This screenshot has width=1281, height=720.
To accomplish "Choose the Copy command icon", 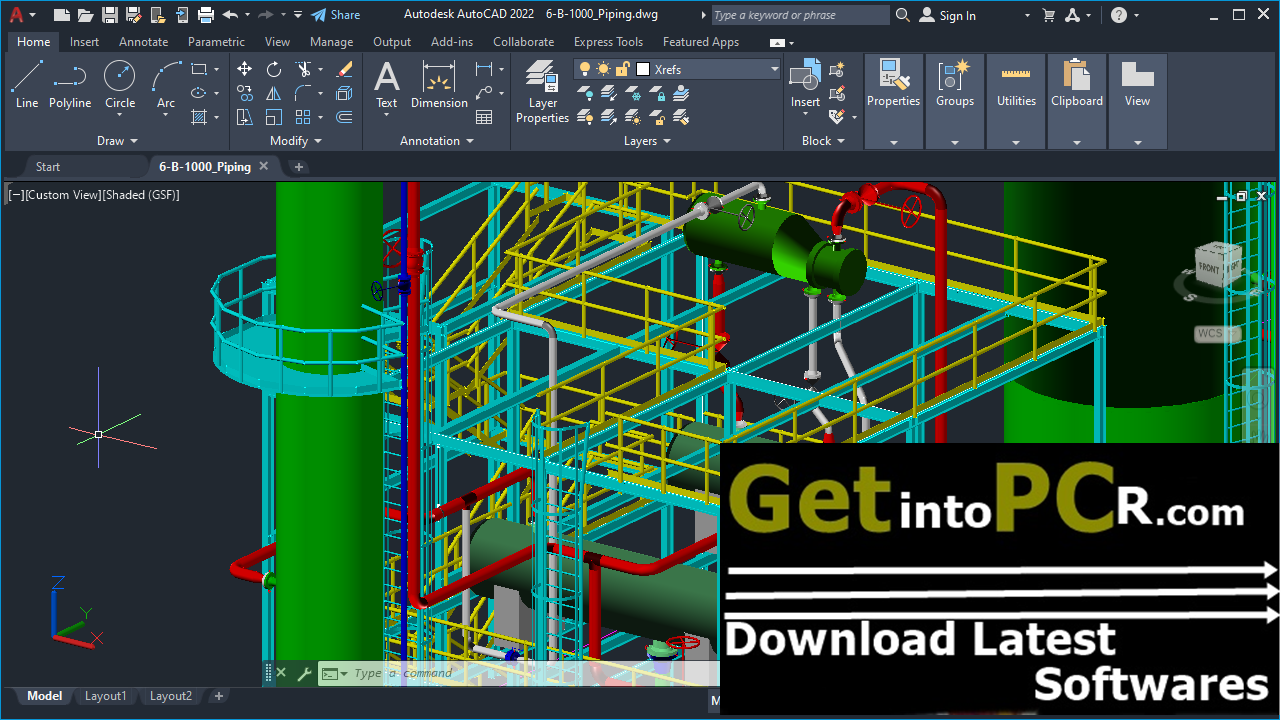I will [245, 93].
